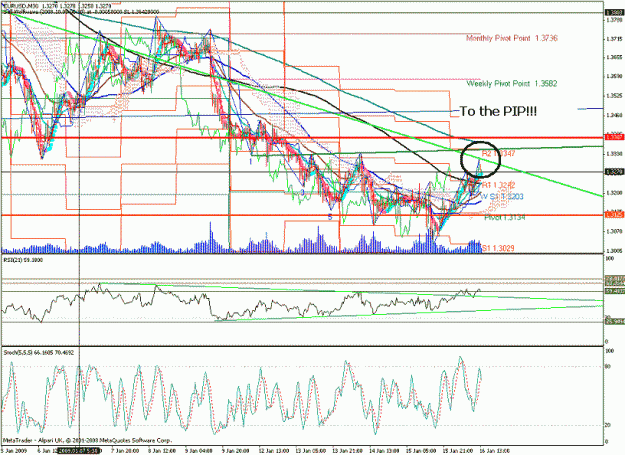Click the blue wave number 3 on chart
625x455 pixels.
coord(303,192)
